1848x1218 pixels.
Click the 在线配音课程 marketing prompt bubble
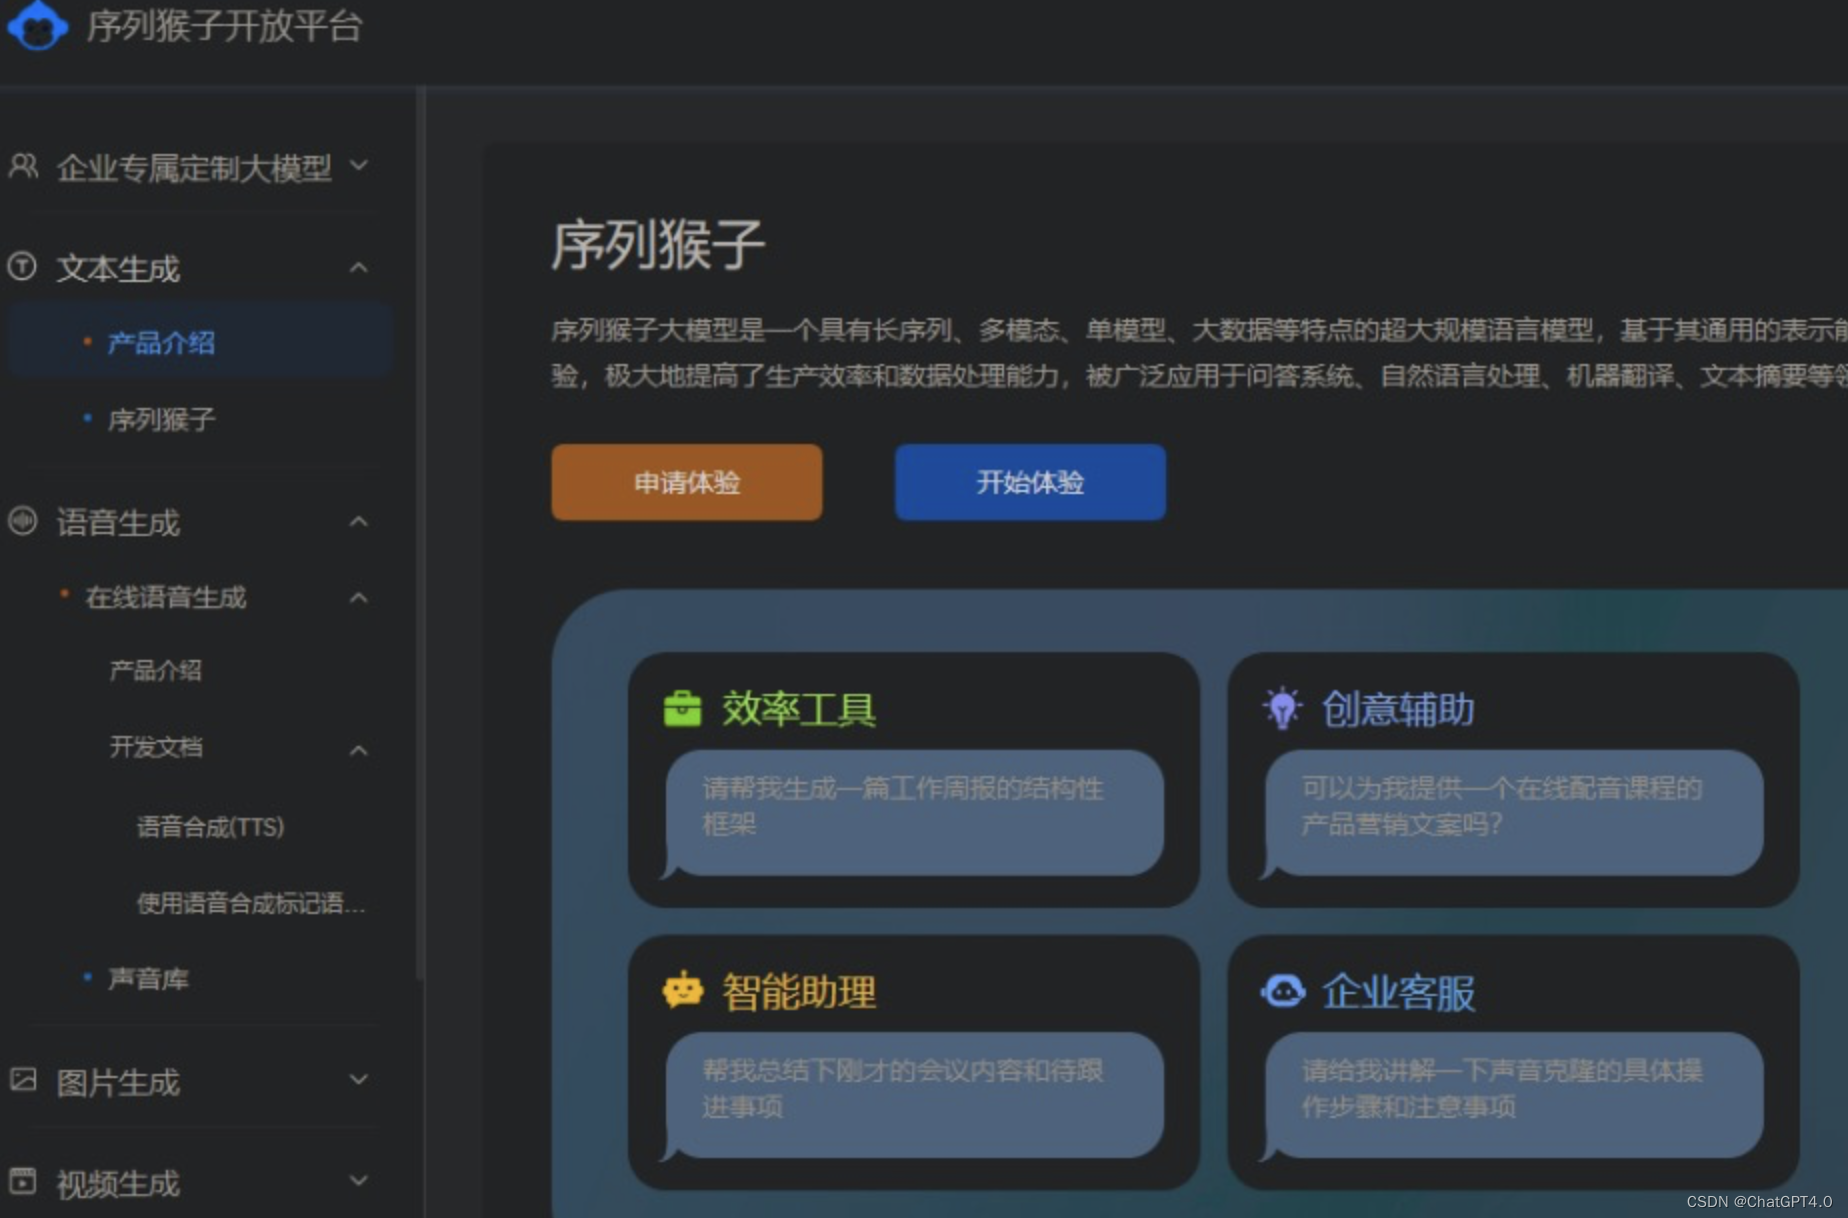coord(1514,813)
